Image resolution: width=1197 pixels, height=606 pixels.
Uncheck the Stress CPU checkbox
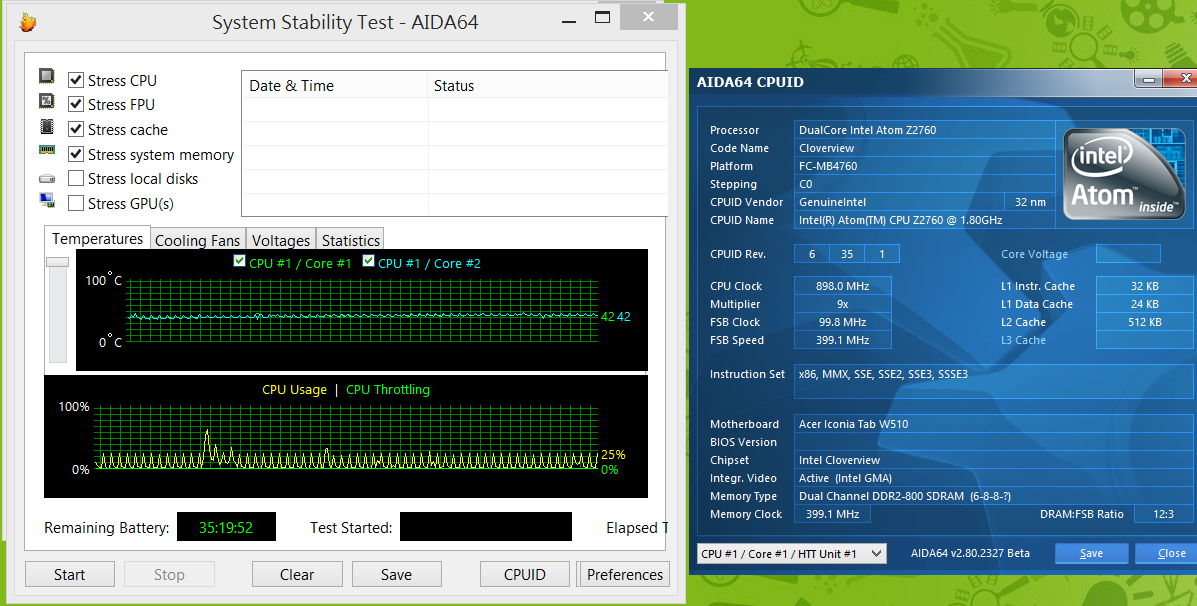click(76, 79)
